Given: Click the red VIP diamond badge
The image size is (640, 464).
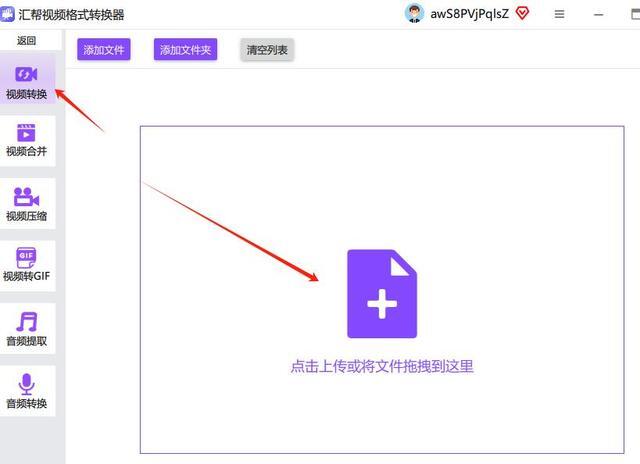Looking at the screenshot, I should point(522,13).
